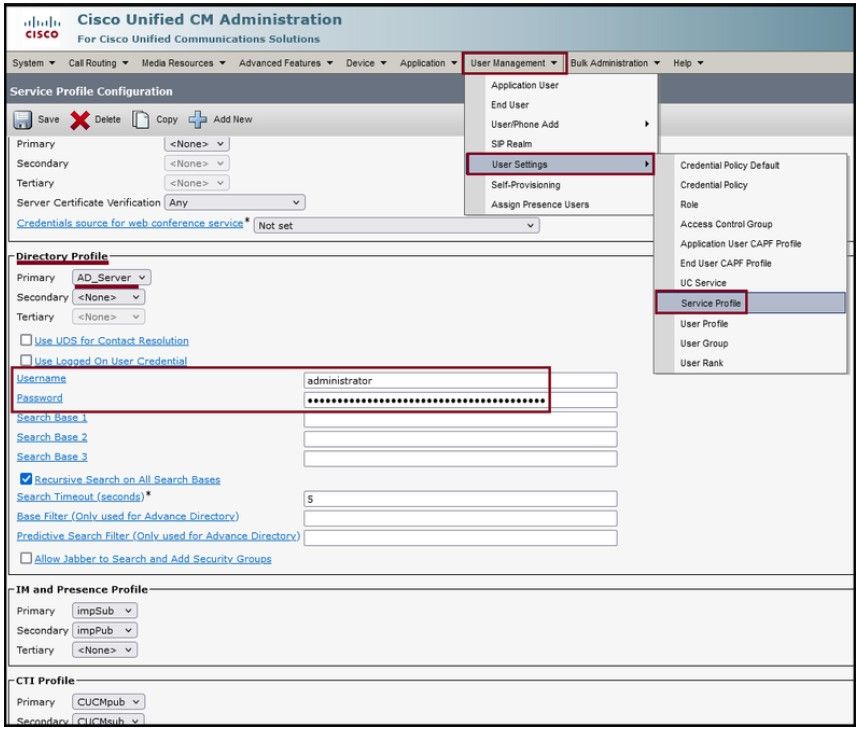Viewport: 858px width, 730px height.
Task: Choose User Rank submenu entry
Action: click(x=751, y=363)
